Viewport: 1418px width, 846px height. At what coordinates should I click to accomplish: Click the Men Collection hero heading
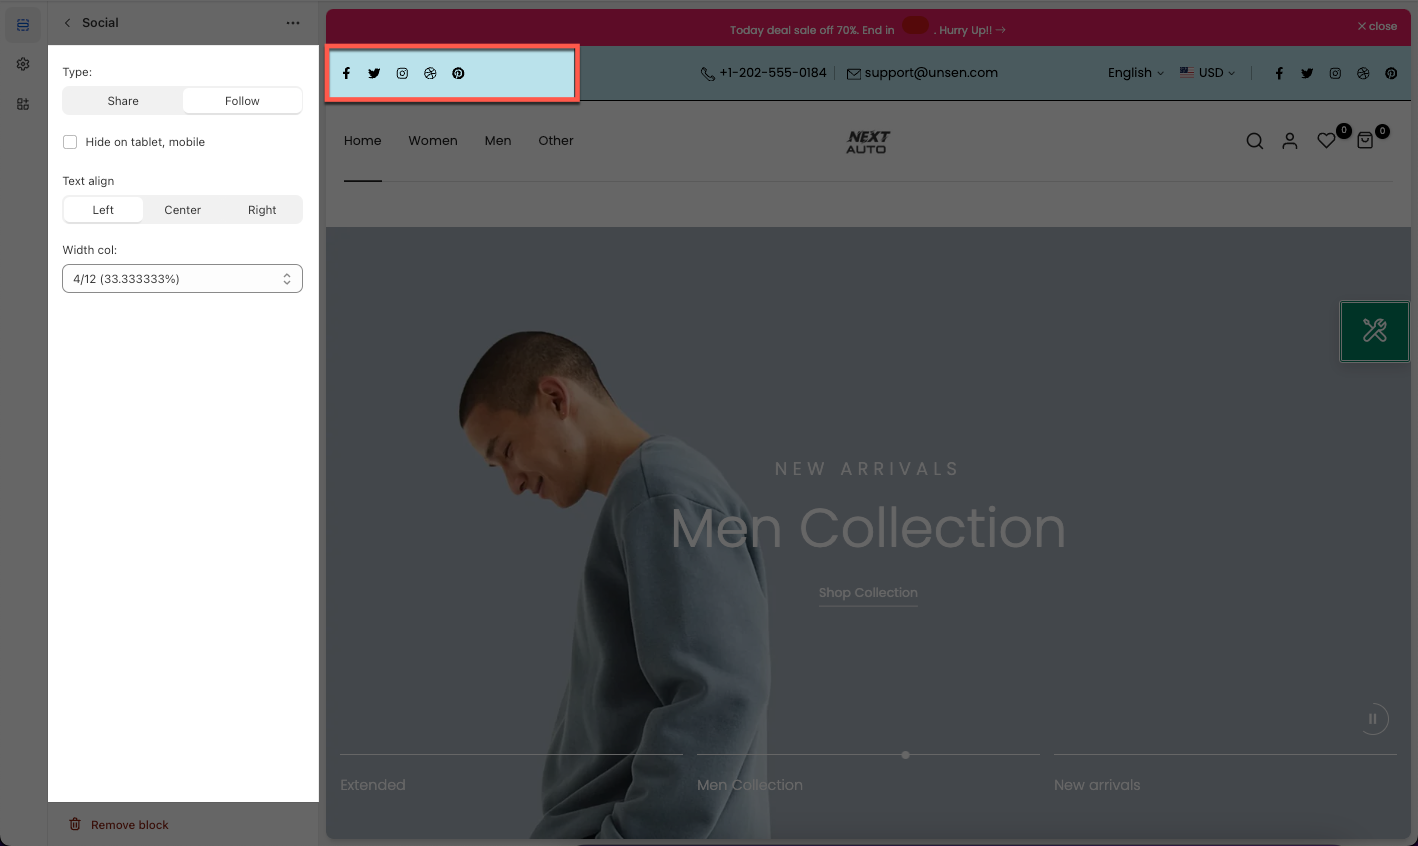click(x=868, y=528)
